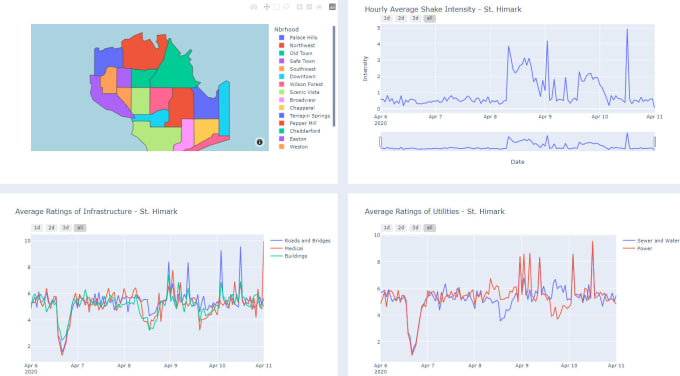Set Utilities chart range to 3d

415,228
